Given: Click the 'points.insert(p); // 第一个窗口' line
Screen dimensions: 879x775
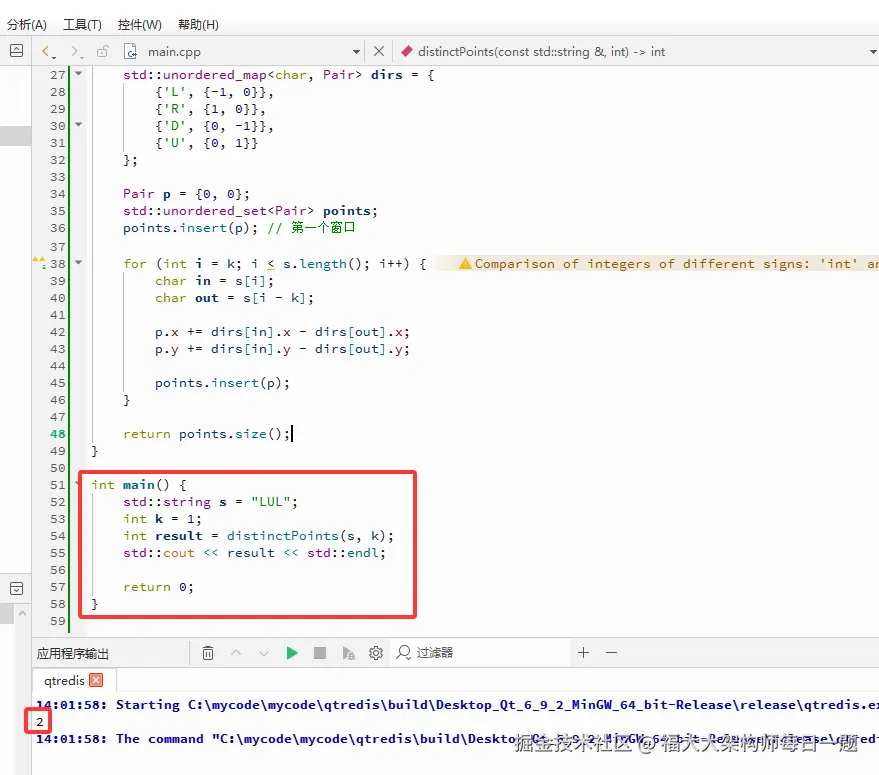Looking at the screenshot, I should coord(239,228).
